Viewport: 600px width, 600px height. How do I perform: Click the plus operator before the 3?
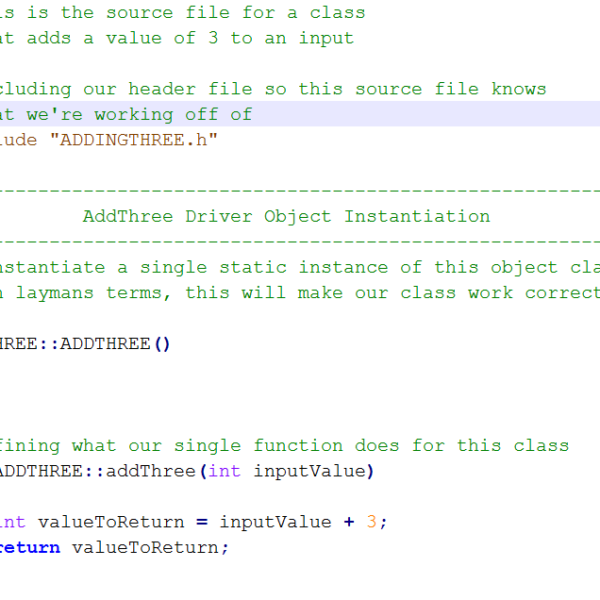point(348,522)
